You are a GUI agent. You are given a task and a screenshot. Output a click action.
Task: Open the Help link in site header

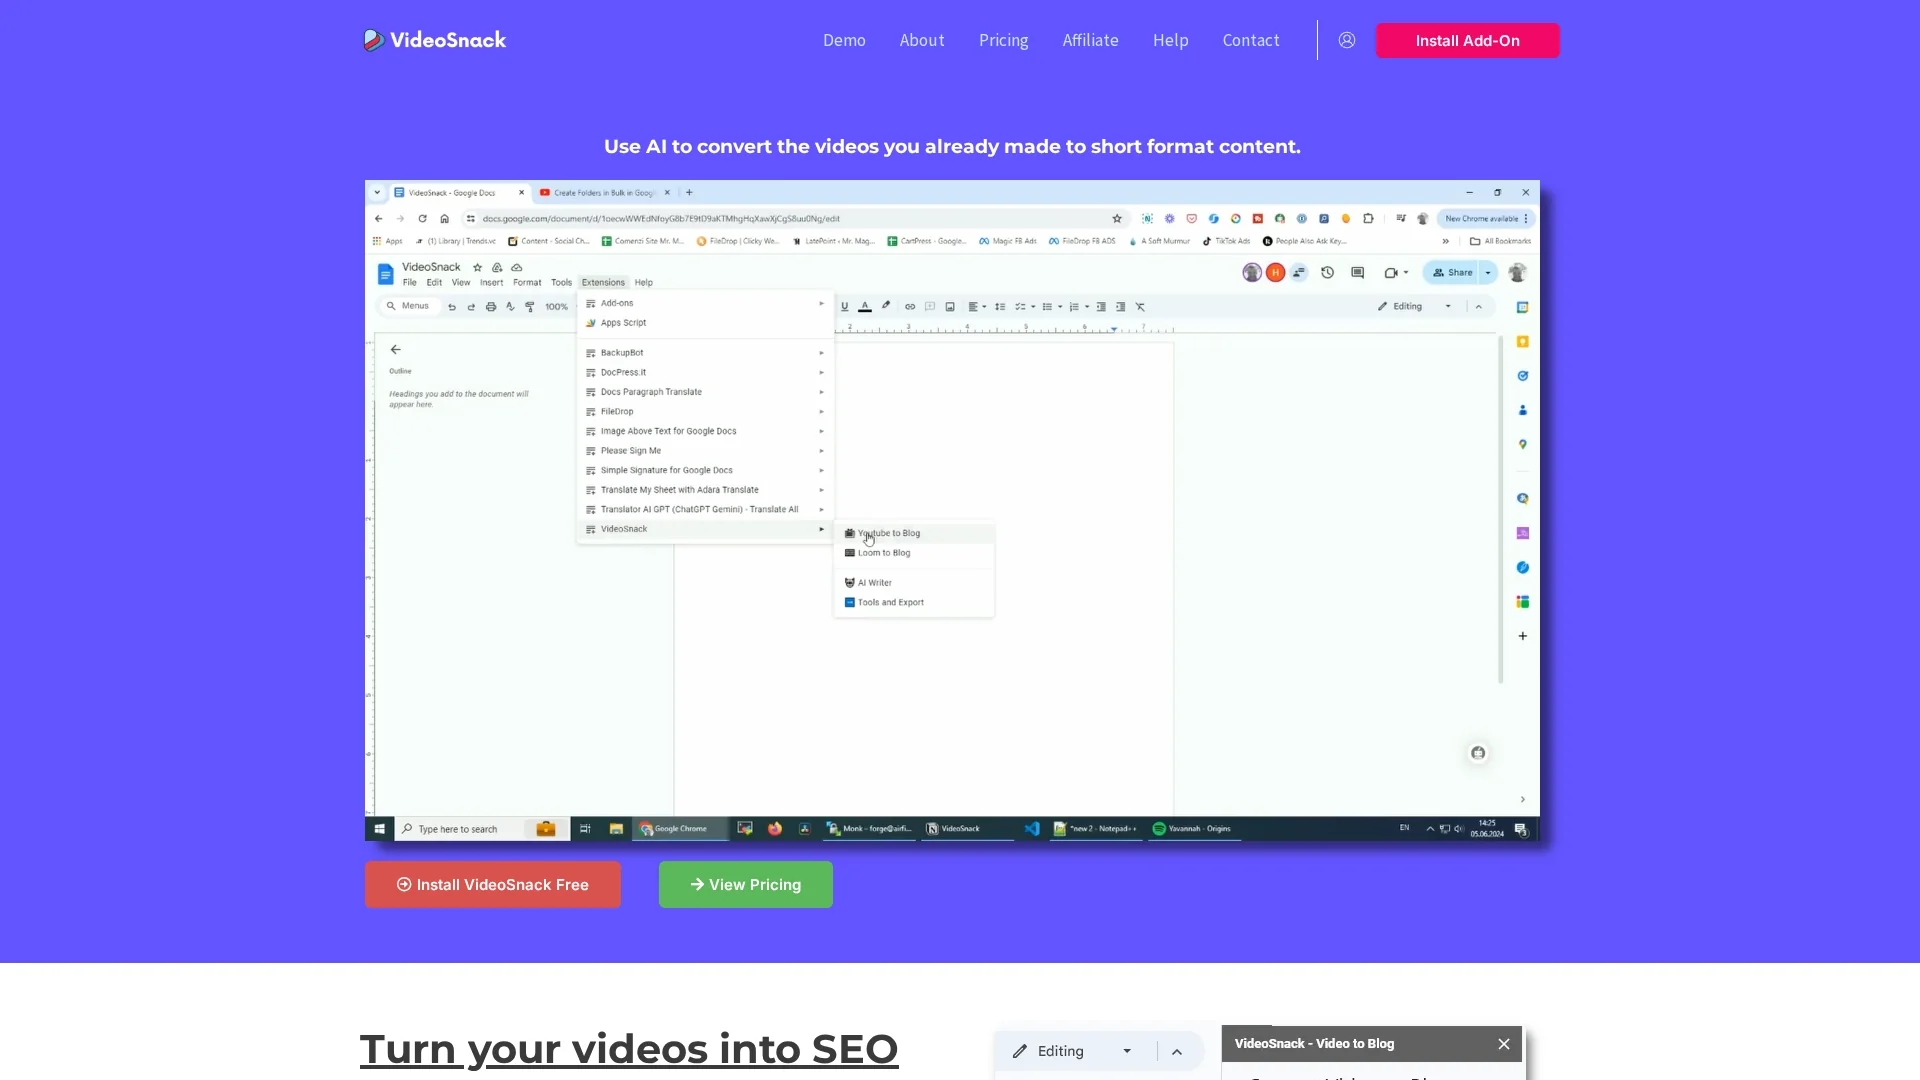pos(1170,40)
